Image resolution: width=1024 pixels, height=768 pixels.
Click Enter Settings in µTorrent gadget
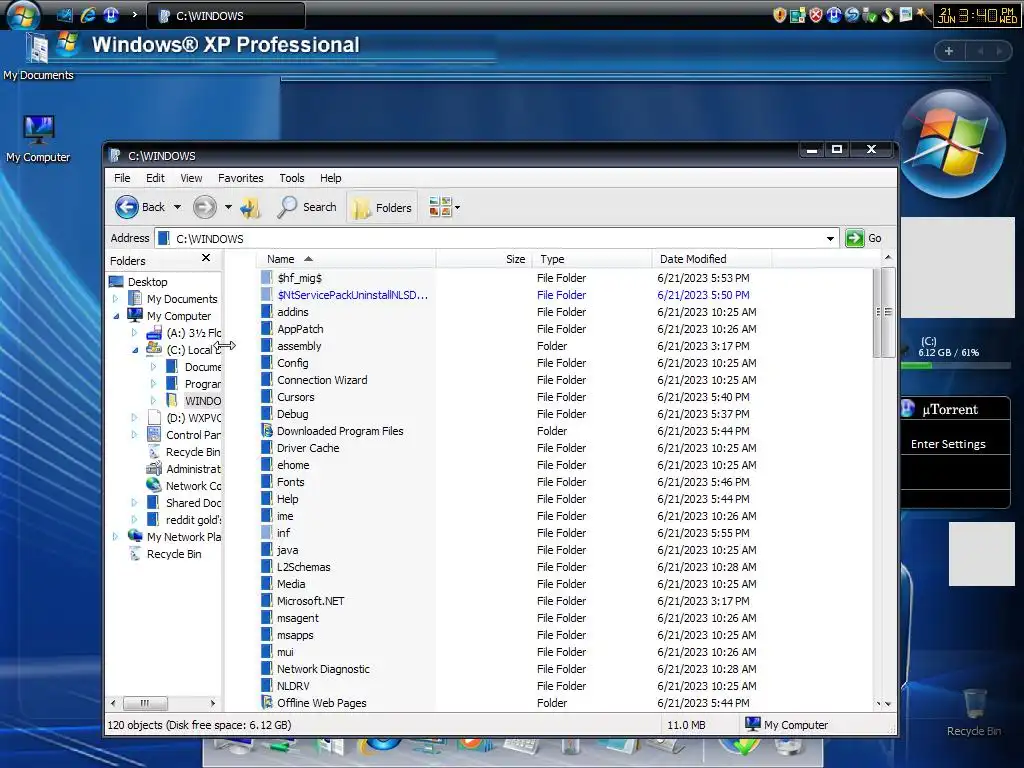[948, 444]
